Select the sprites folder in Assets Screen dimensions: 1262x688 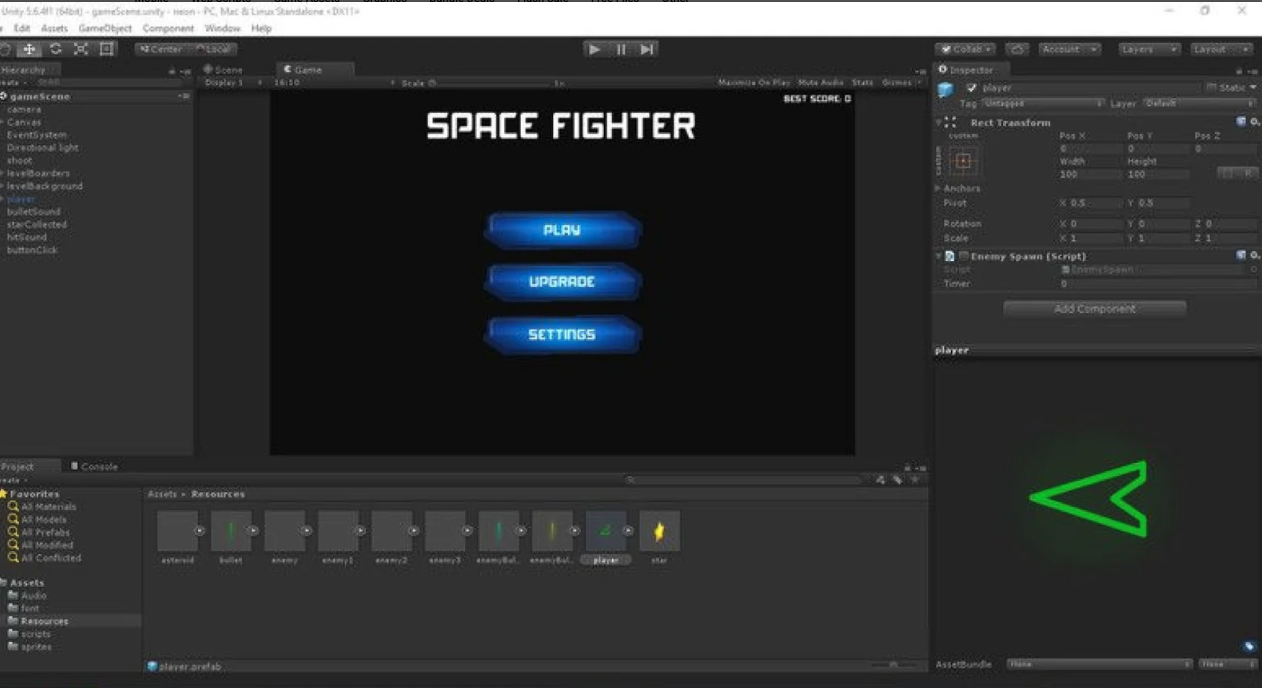point(29,647)
